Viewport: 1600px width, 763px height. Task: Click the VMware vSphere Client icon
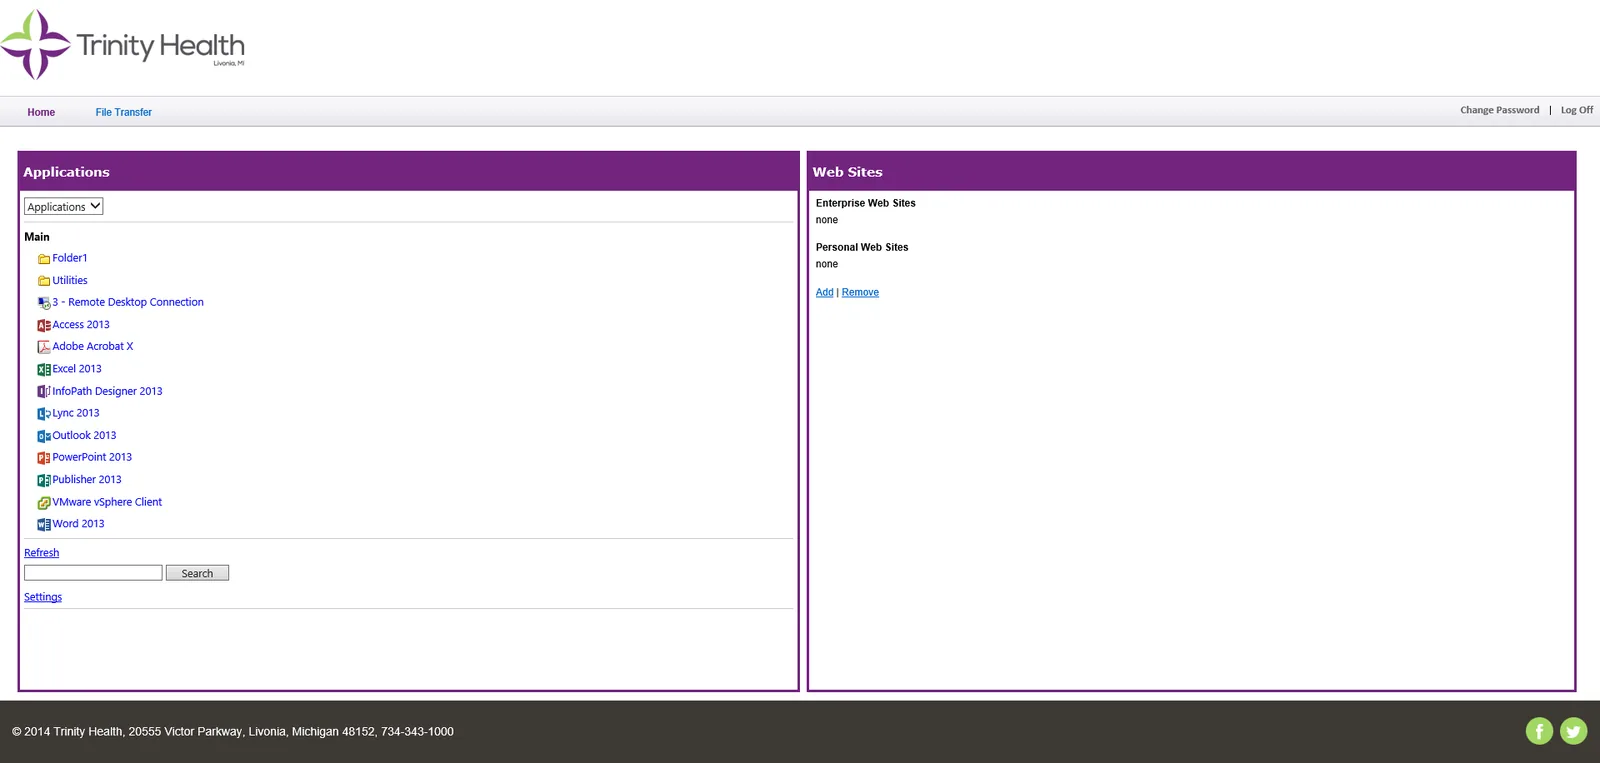[x=44, y=503]
